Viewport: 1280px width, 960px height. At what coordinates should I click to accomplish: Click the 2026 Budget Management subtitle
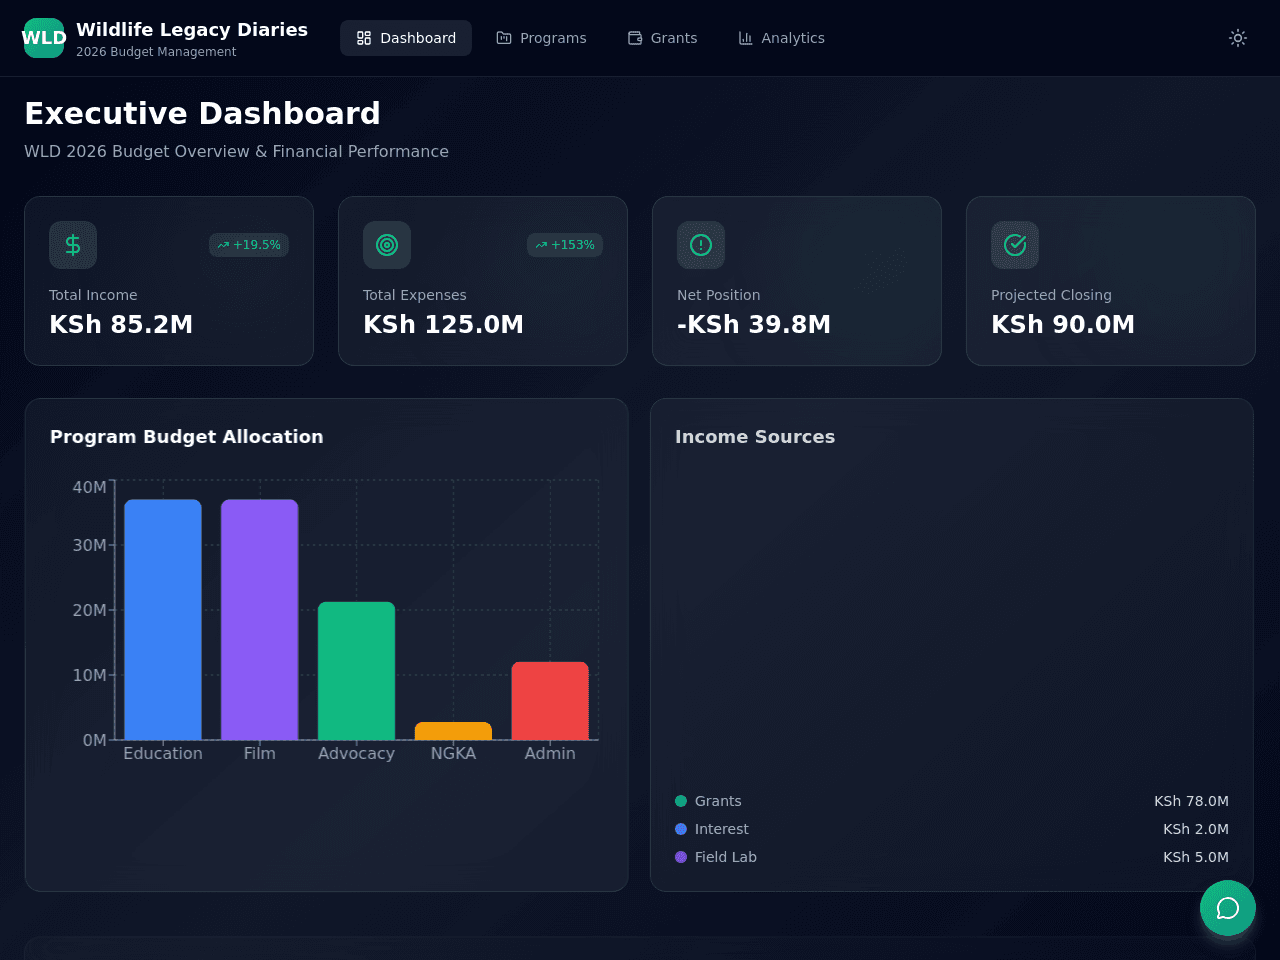click(156, 52)
